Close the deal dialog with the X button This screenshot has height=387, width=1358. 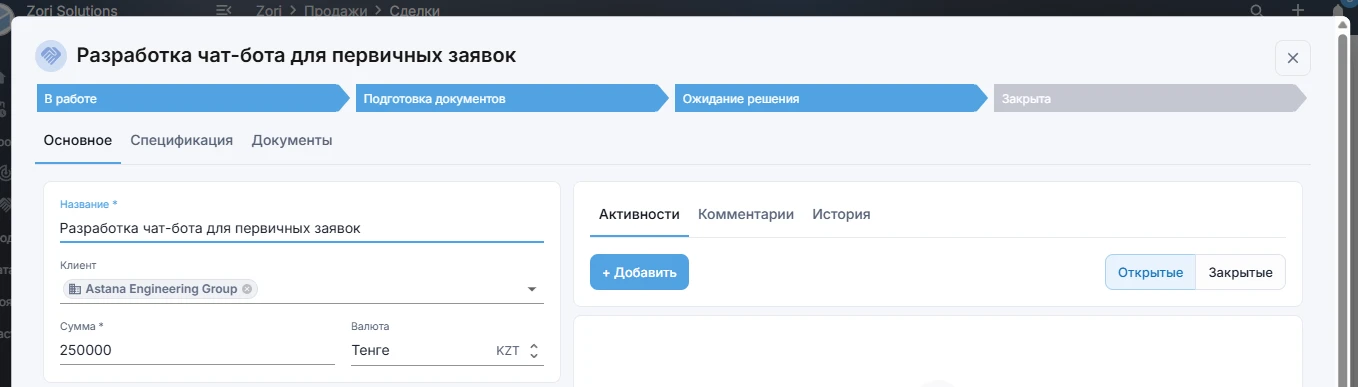[1292, 58]
